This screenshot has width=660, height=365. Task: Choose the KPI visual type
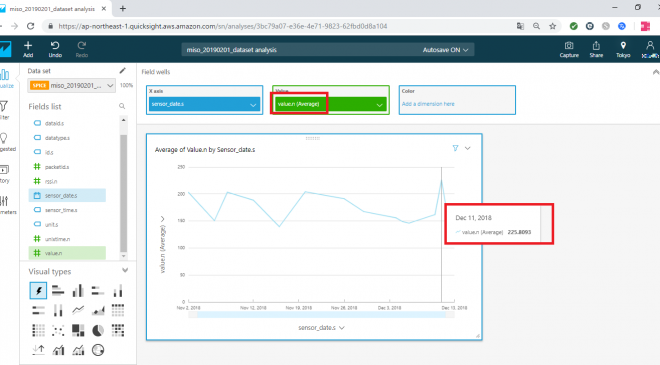click(x=38, y=350)
